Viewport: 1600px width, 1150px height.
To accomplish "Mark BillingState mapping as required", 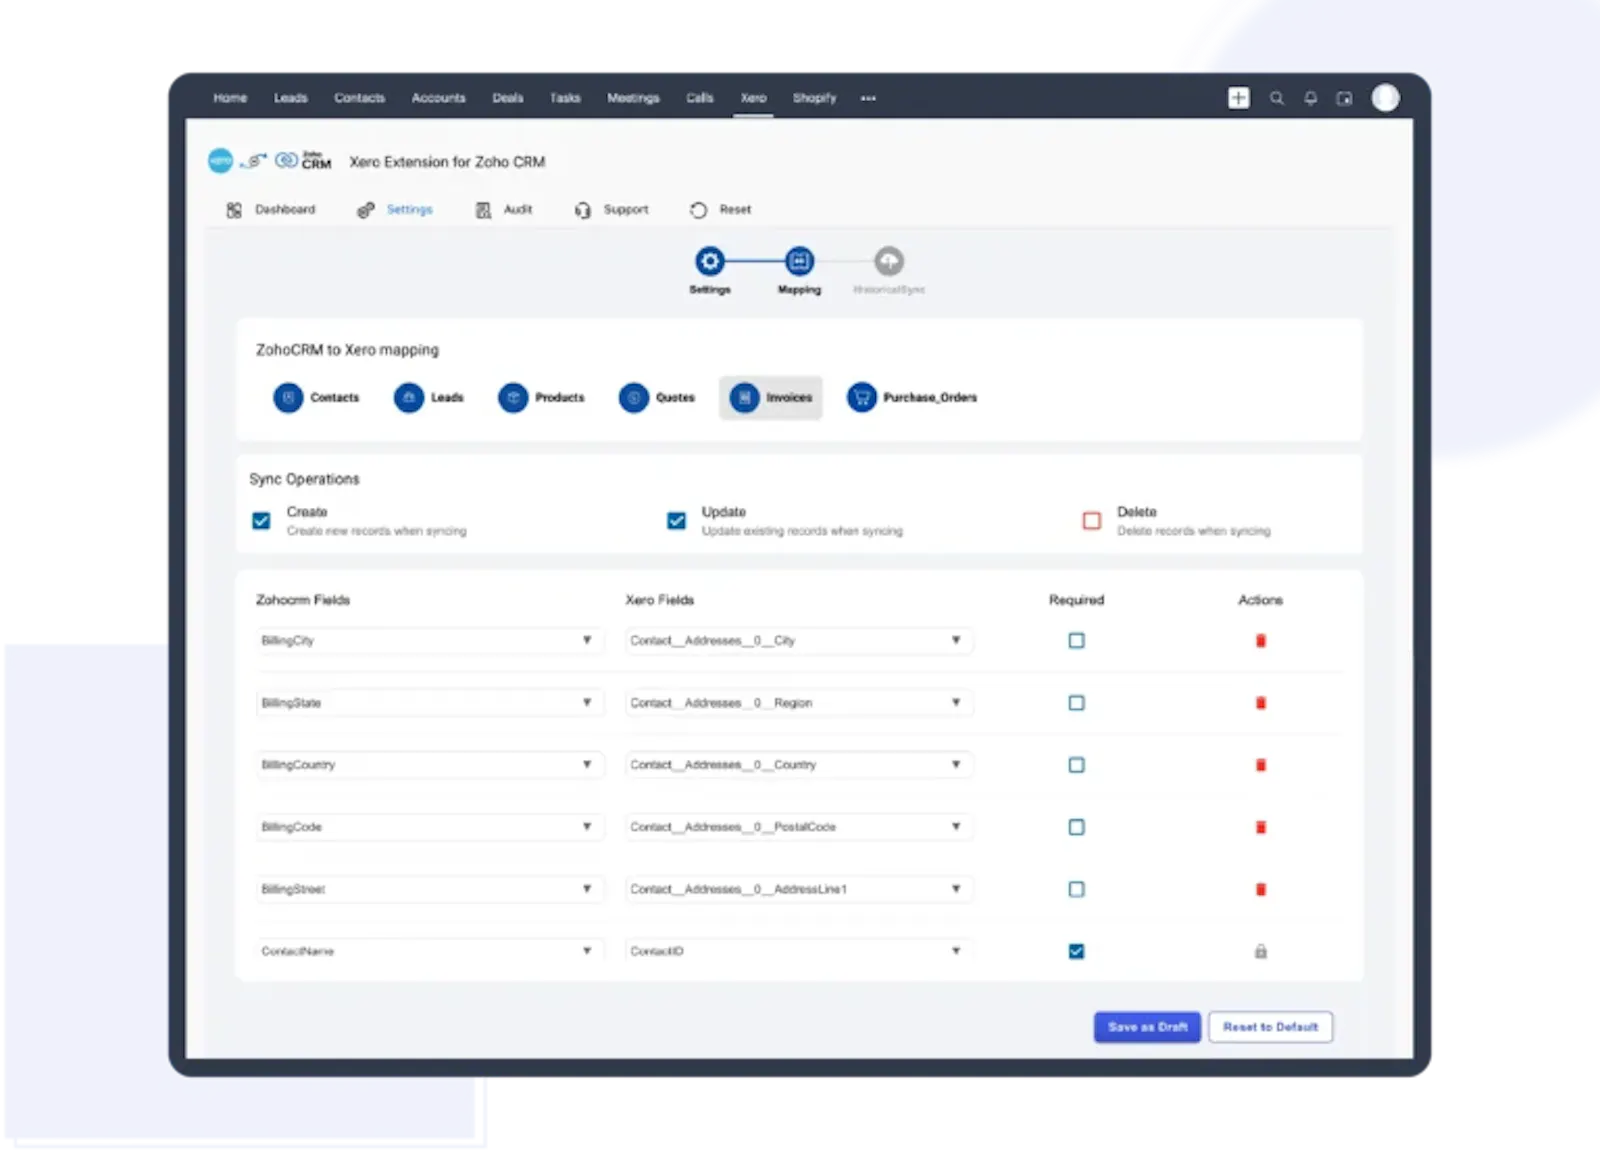I will coord(1076,703).
